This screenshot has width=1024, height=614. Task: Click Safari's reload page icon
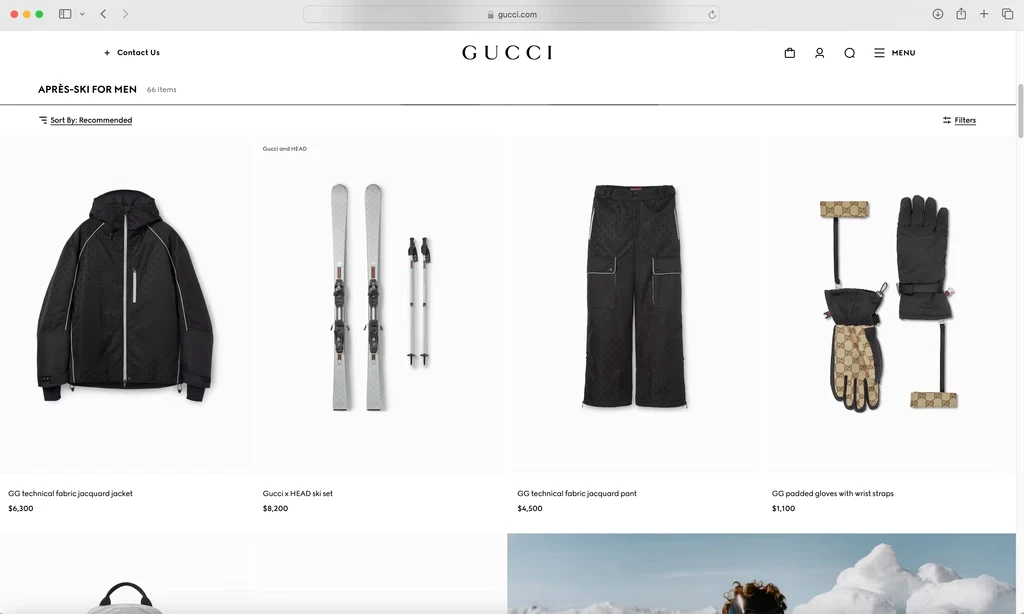[712, 14]
